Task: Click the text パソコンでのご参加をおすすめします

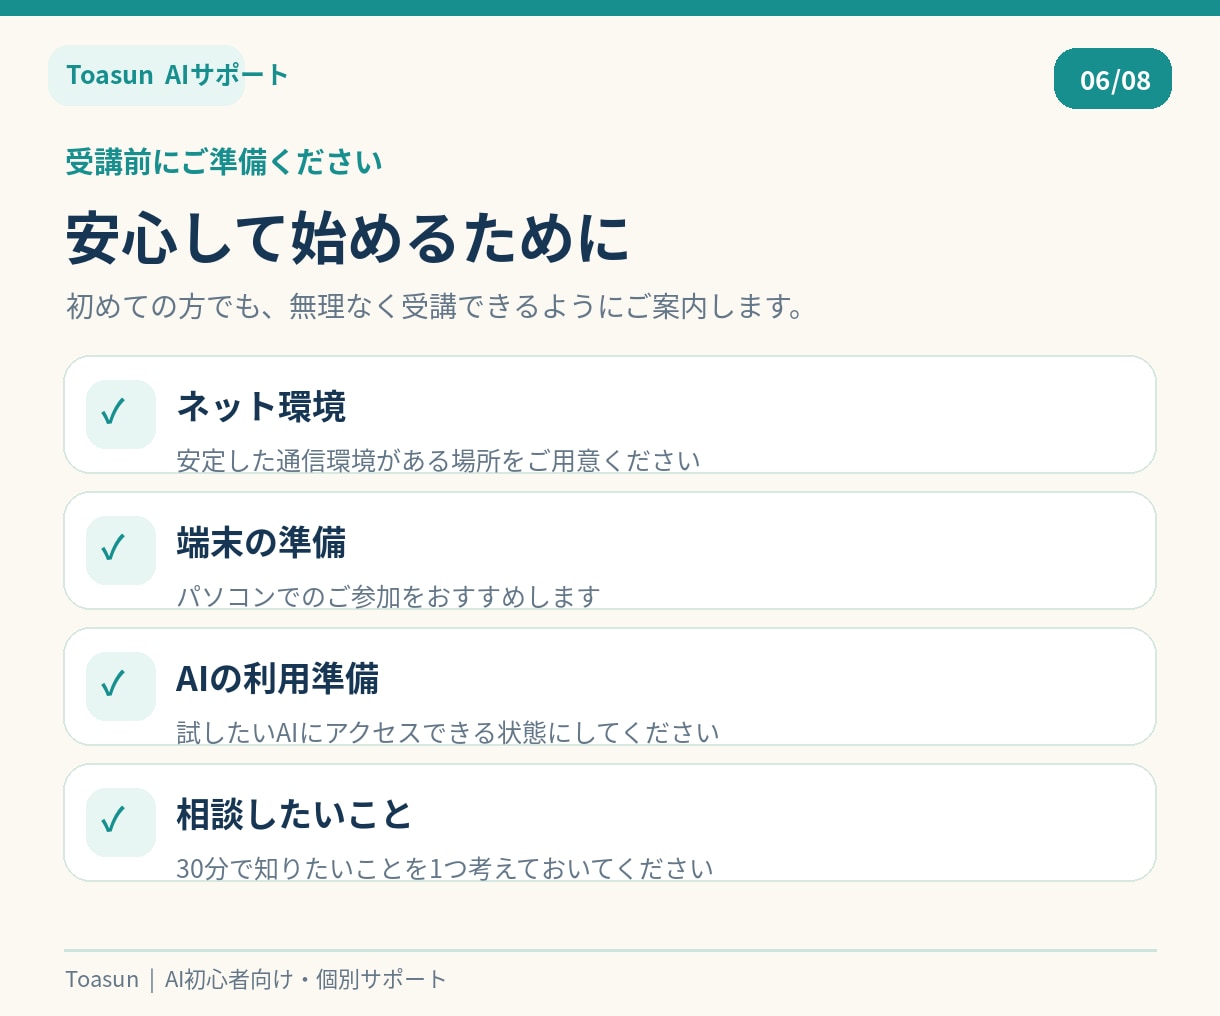Action: click(x=388, y=597)
